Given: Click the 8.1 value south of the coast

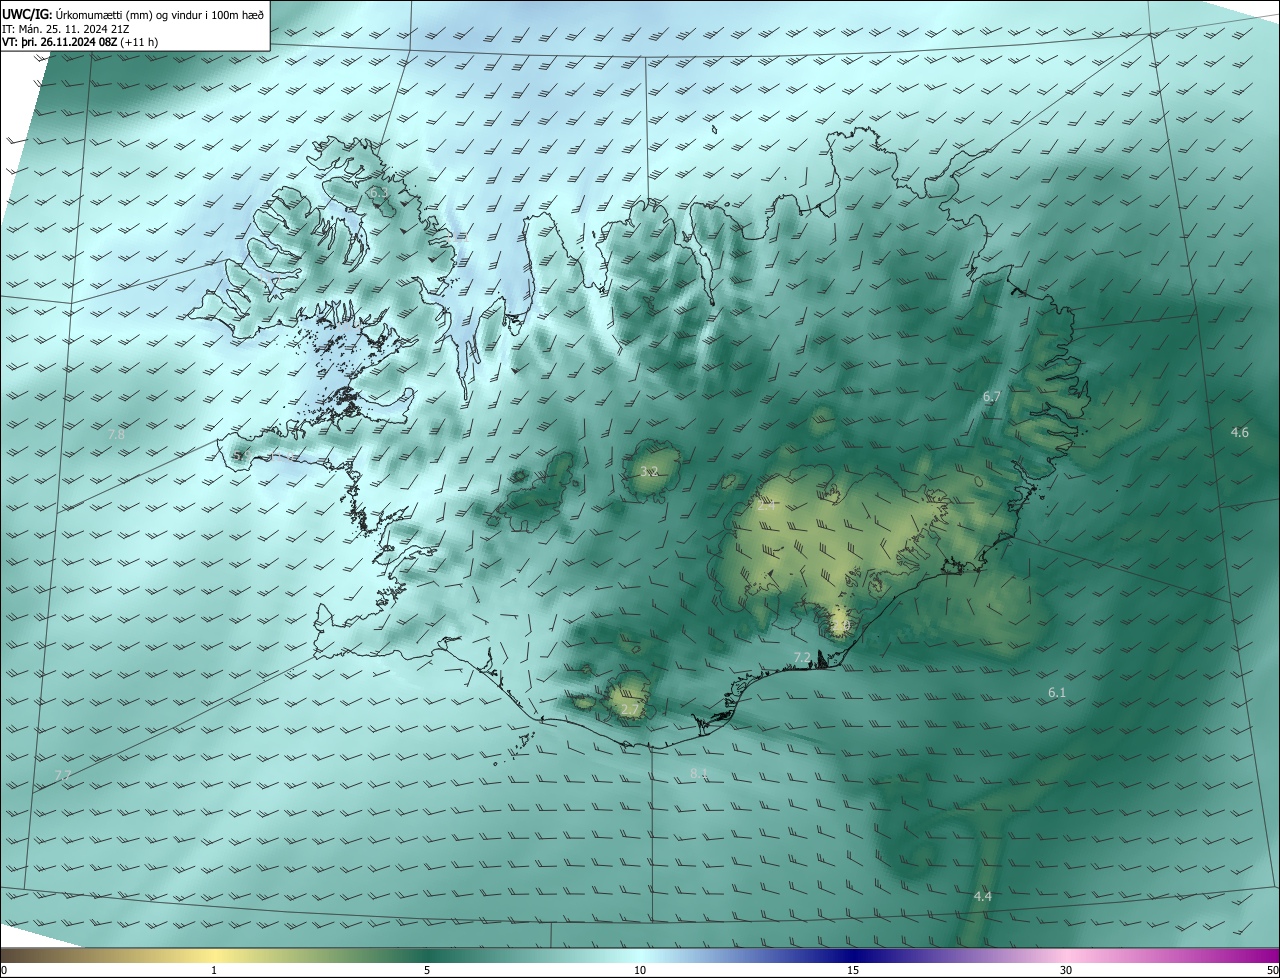Looking at the screenshot, I should 699,773.
